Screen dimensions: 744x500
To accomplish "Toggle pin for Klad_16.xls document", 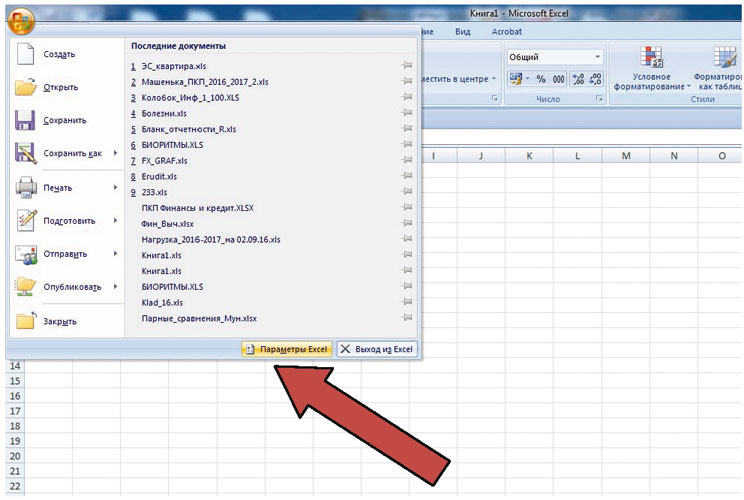I will coord(407,302).
